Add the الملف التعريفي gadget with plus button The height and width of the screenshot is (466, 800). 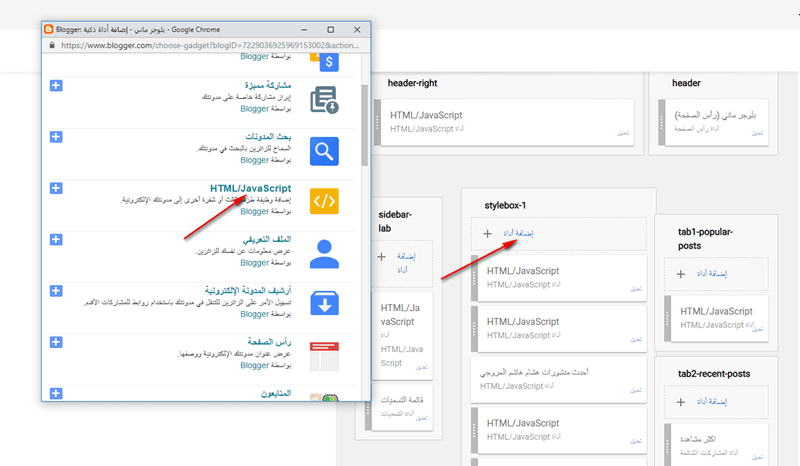coord(56,239)
